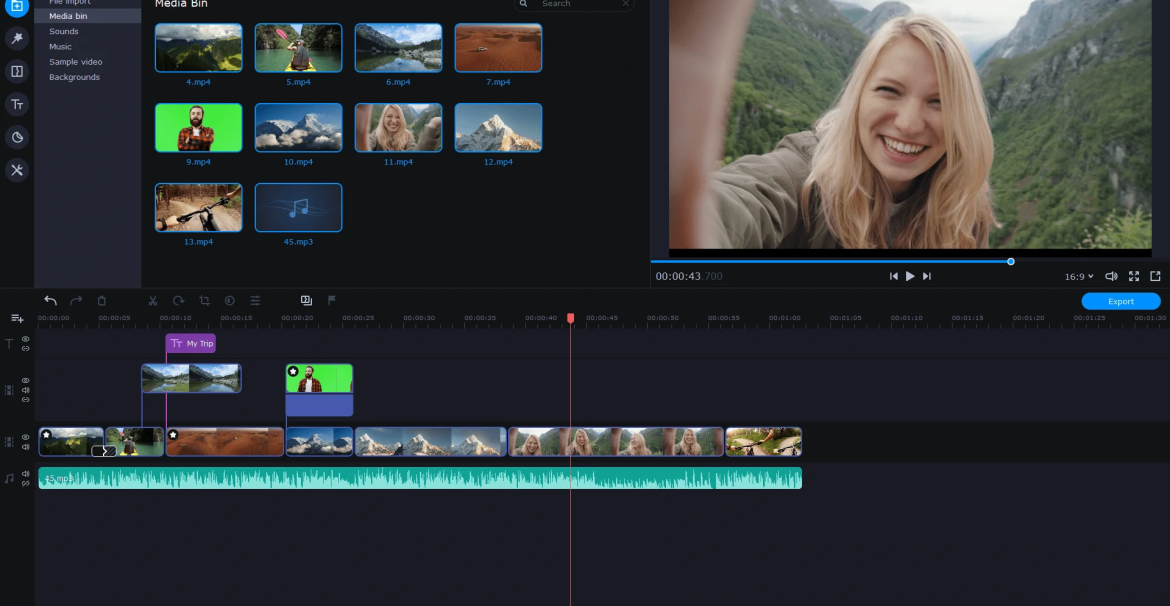Select the 13.mp4 biking thumbnail
The image size is (1170, 606).
pyautogui.click(x=198, y=207)
